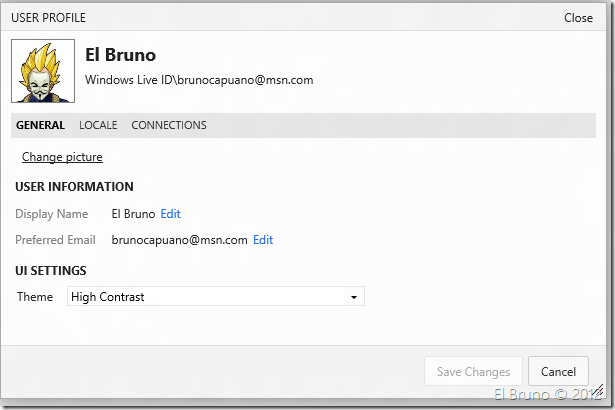Edit the Preferred Email address

coord(263,240)
